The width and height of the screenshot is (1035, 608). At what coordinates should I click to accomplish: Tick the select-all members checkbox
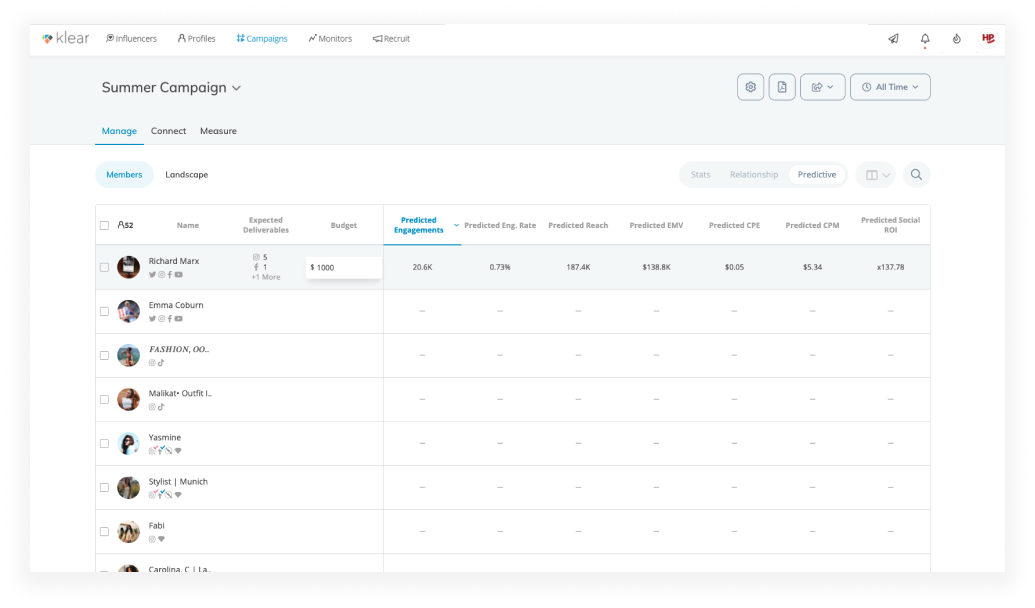[104, 225]
